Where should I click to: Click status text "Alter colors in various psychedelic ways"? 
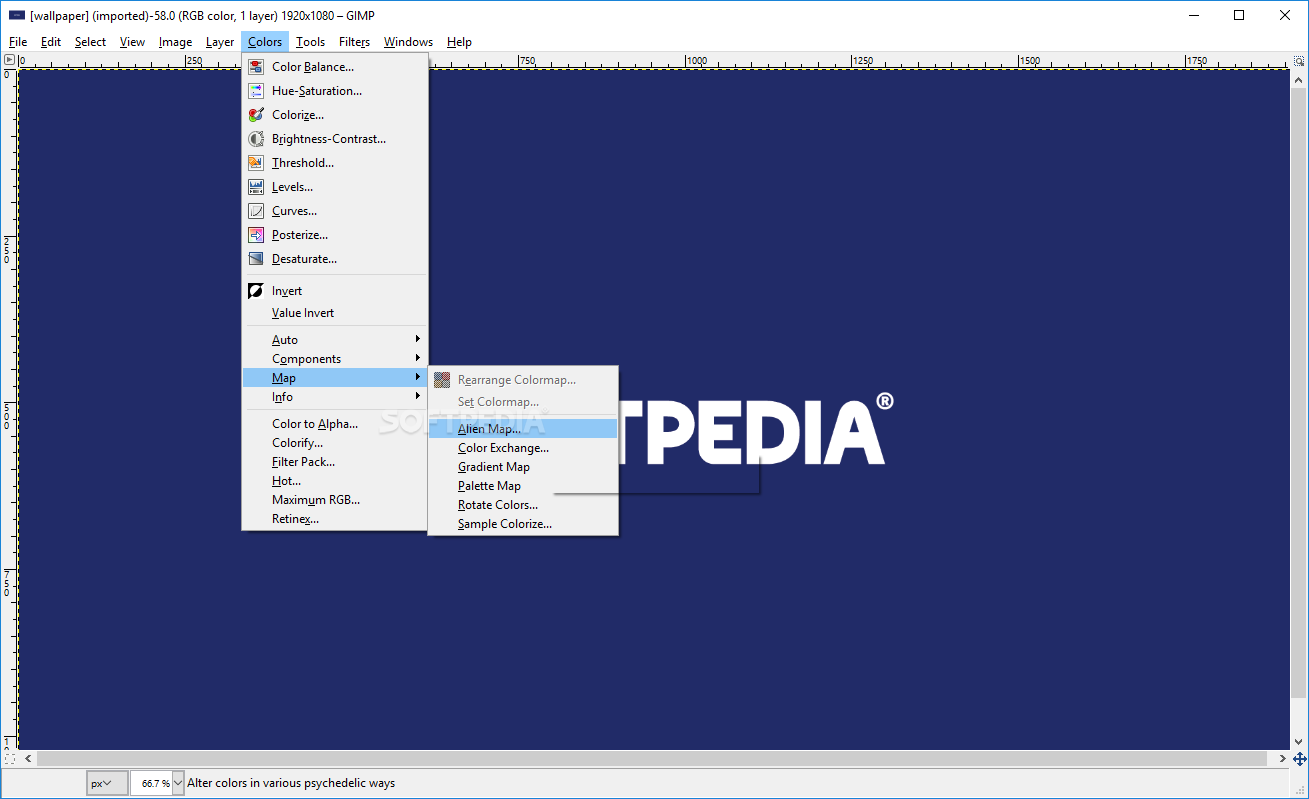click(291, 783)
